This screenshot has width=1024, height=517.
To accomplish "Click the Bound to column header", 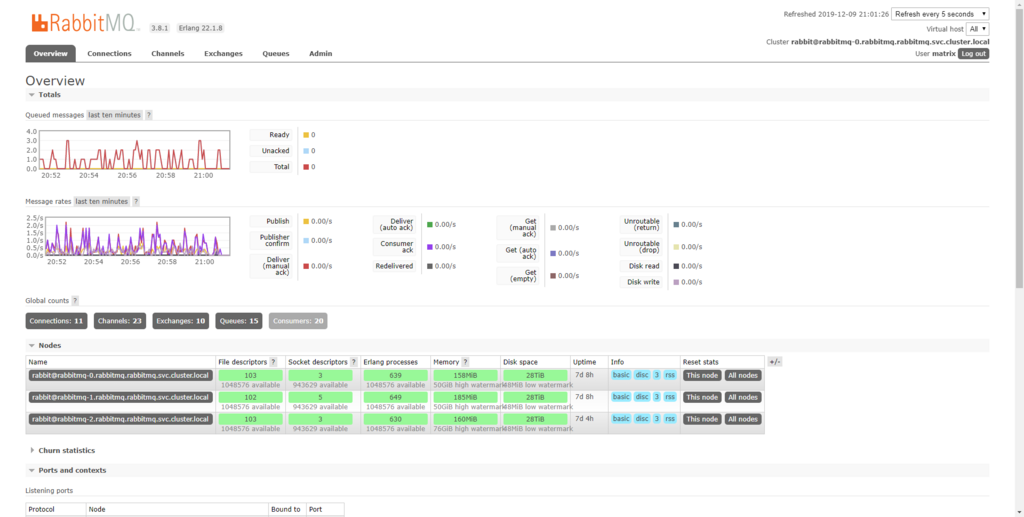I will coord(286,509).
